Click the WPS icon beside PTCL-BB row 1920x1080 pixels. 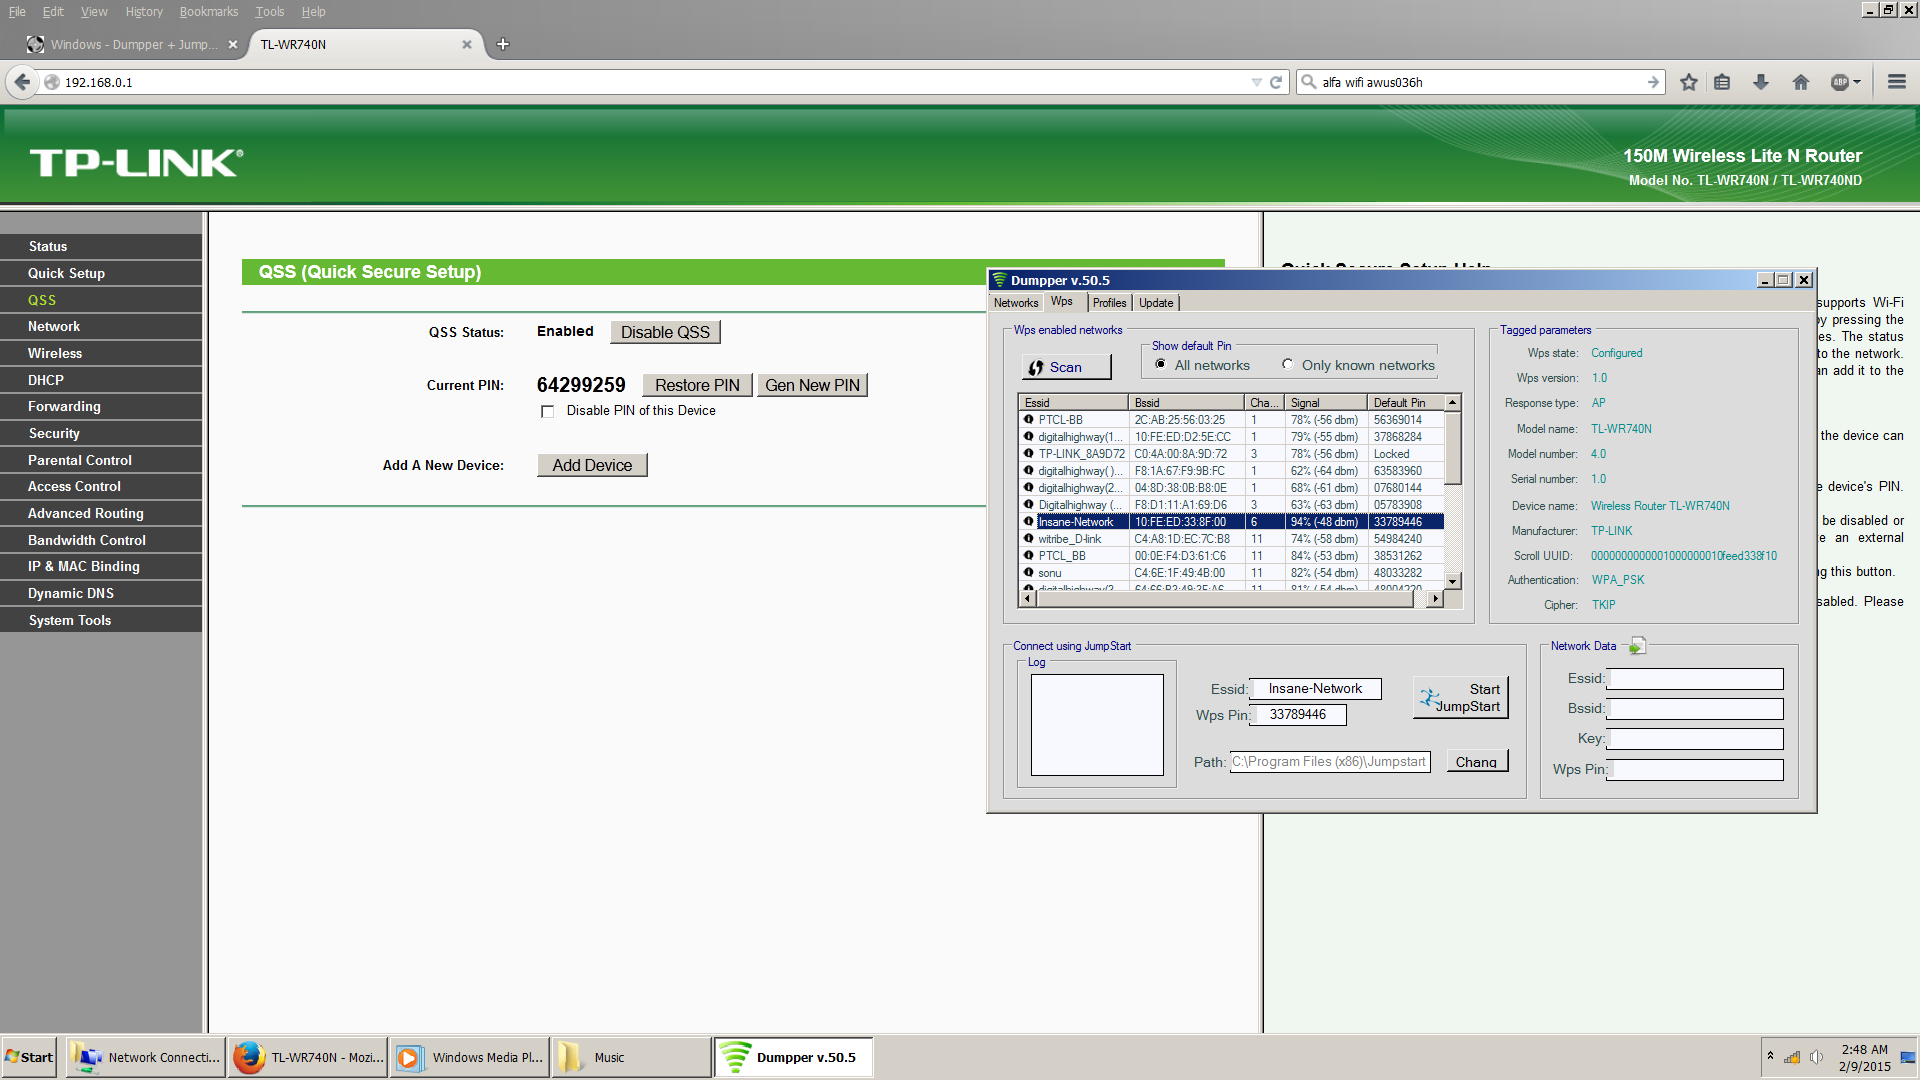[1028, 420]
